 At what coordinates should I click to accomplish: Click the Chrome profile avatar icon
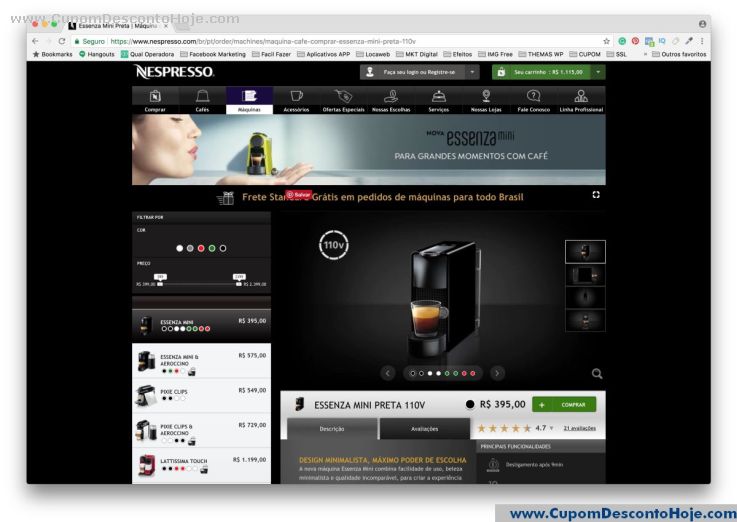702,24
